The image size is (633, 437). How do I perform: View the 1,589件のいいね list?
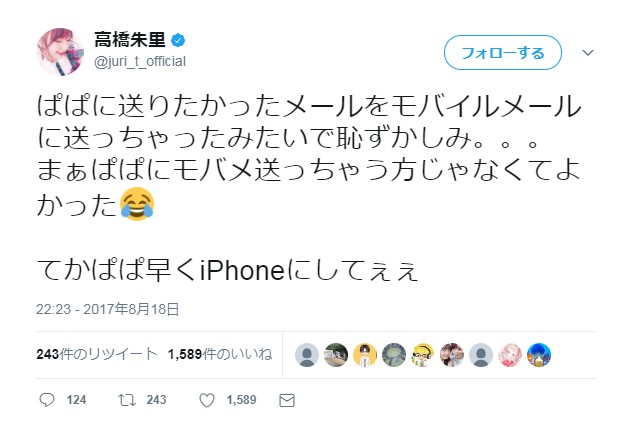tap(220, 354)
